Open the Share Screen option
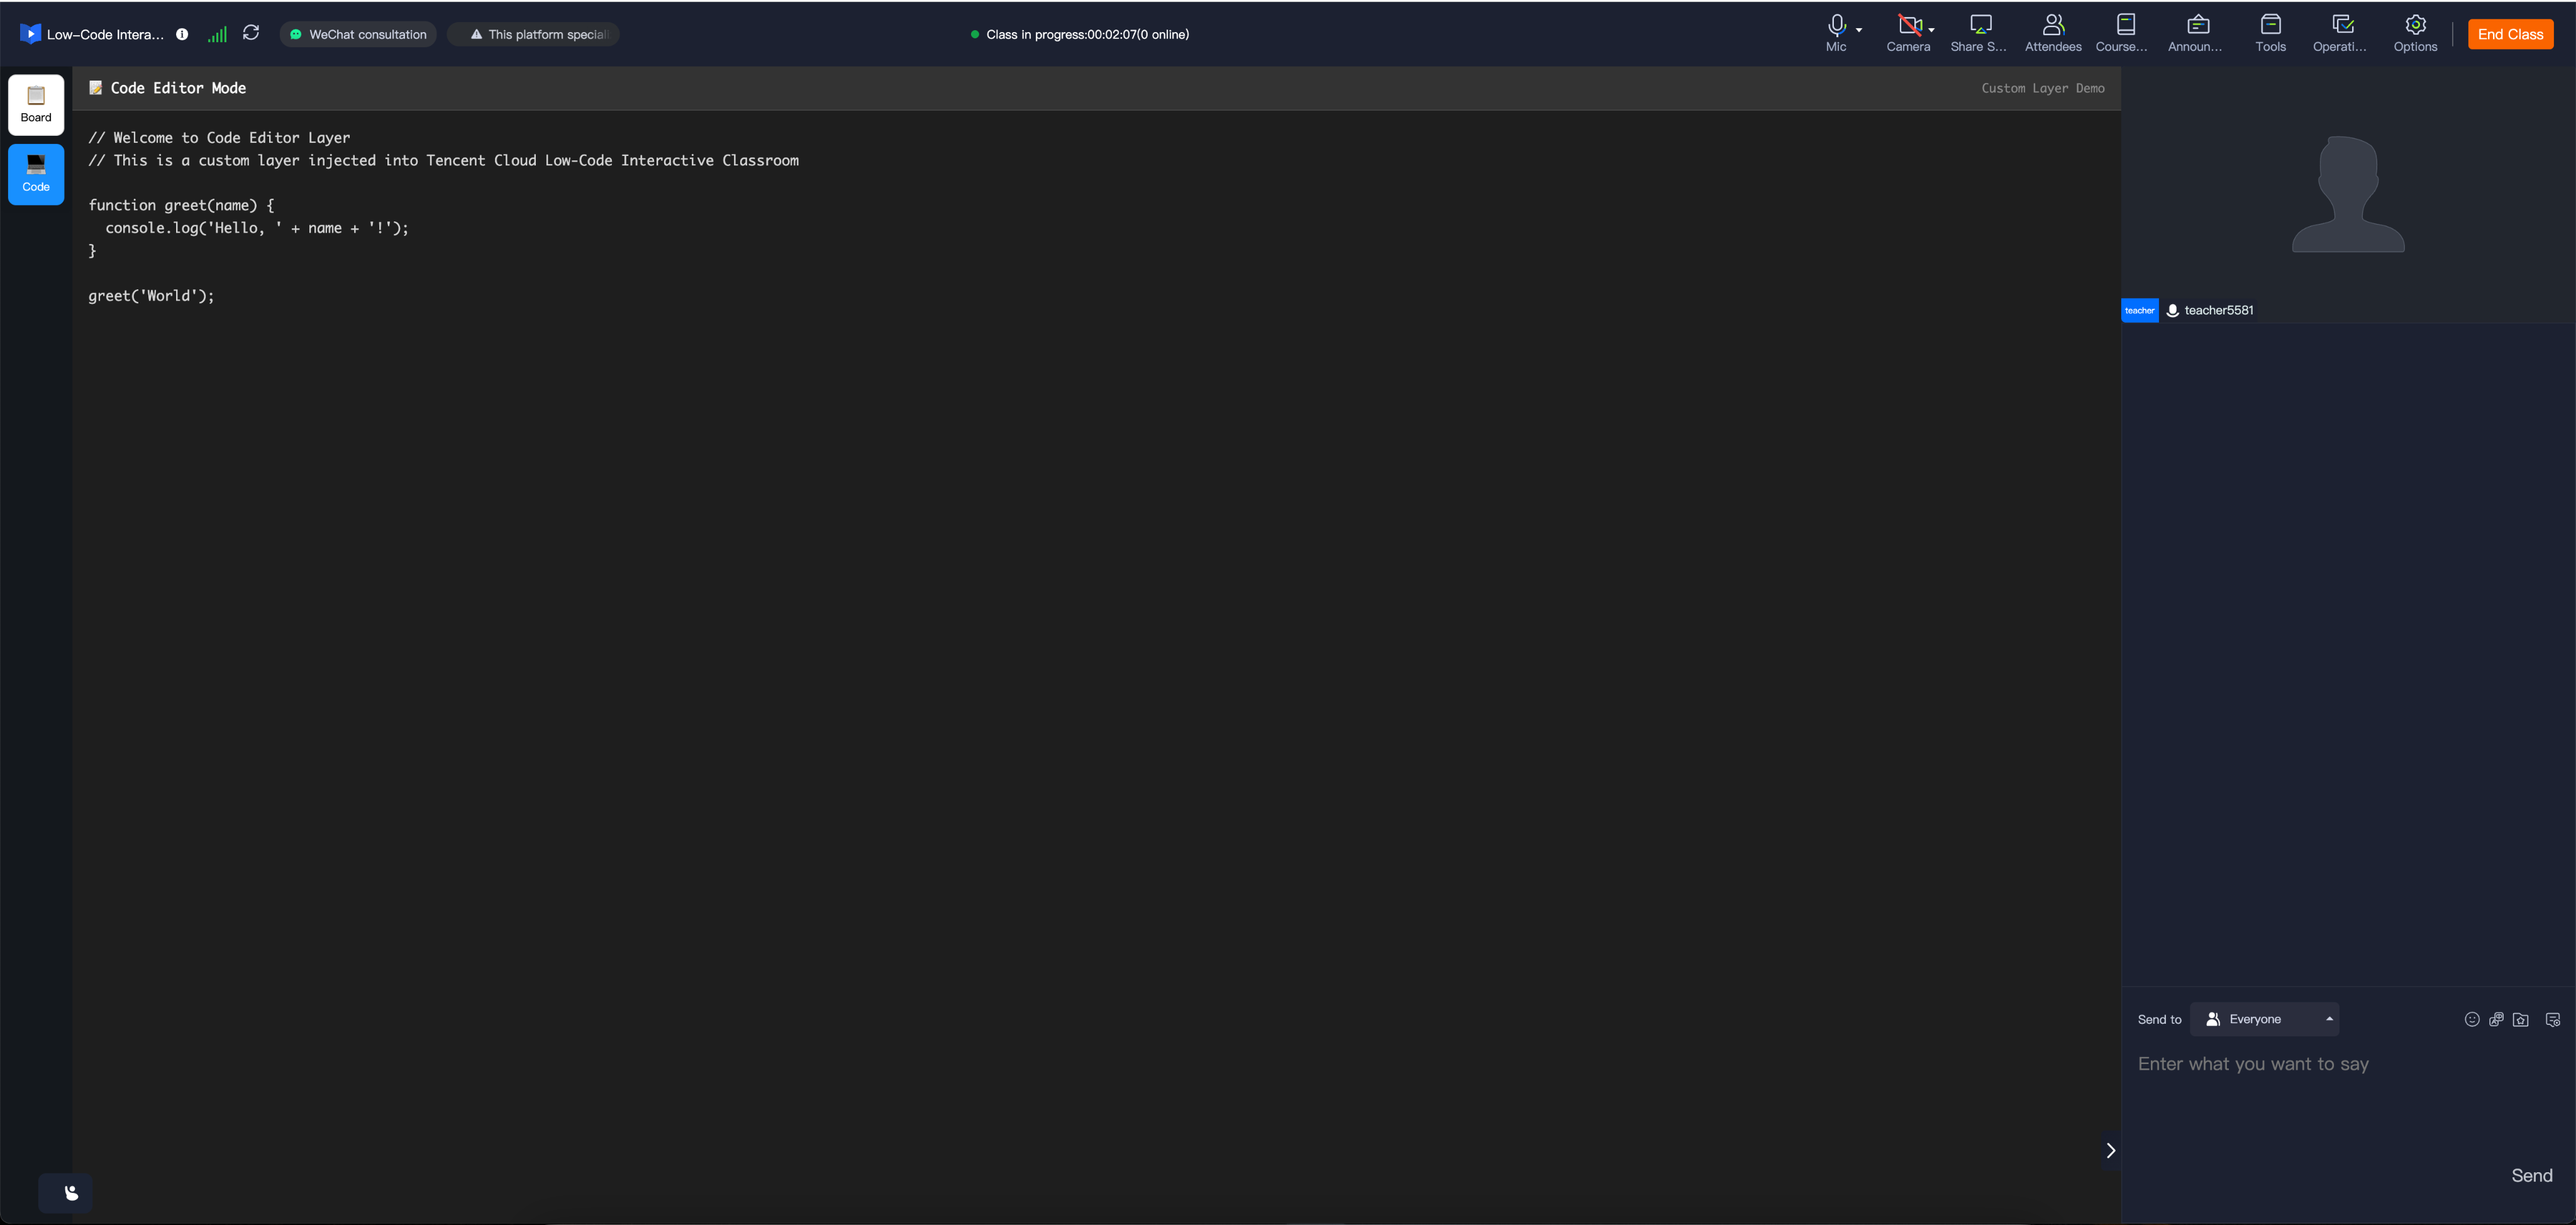The width and height of the screenshot is (2576, 1225). point(1979,33)
